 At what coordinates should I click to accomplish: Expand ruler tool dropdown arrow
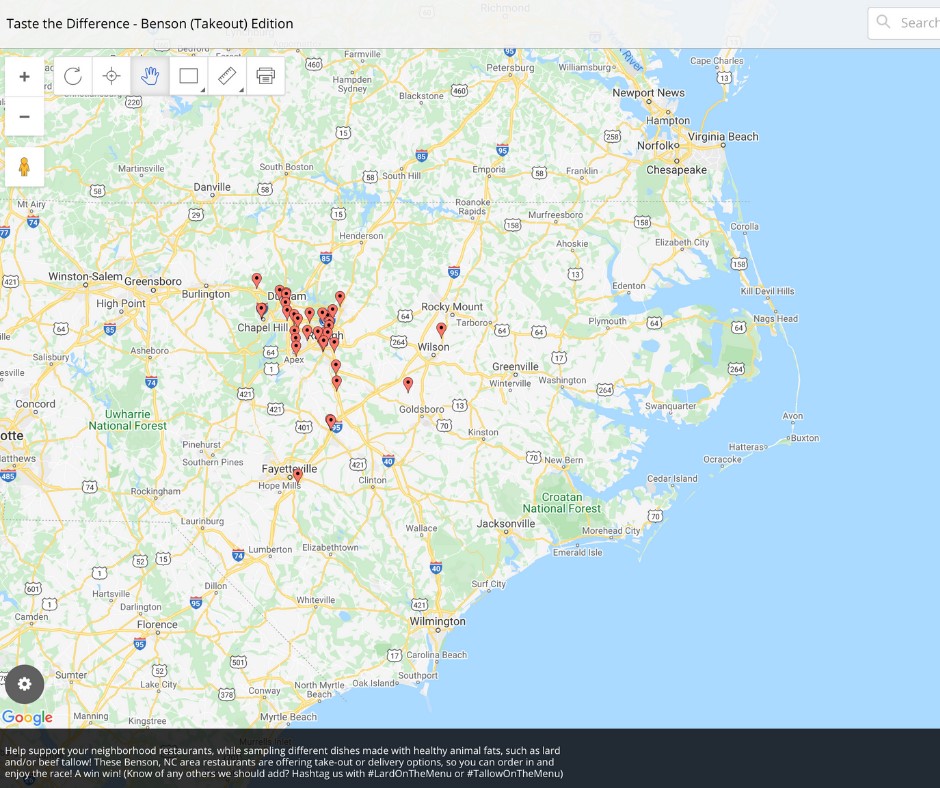click(241, 90)
